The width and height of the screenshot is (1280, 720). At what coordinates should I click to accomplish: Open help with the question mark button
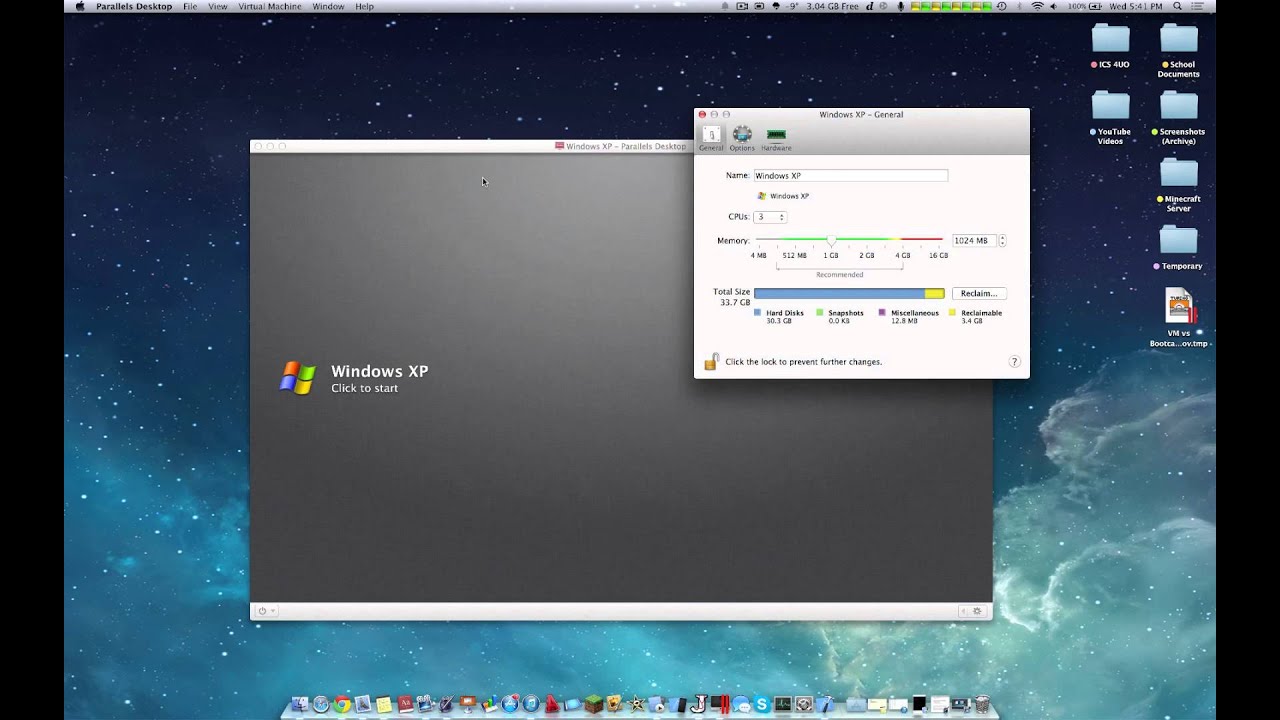click(1014, 362)
